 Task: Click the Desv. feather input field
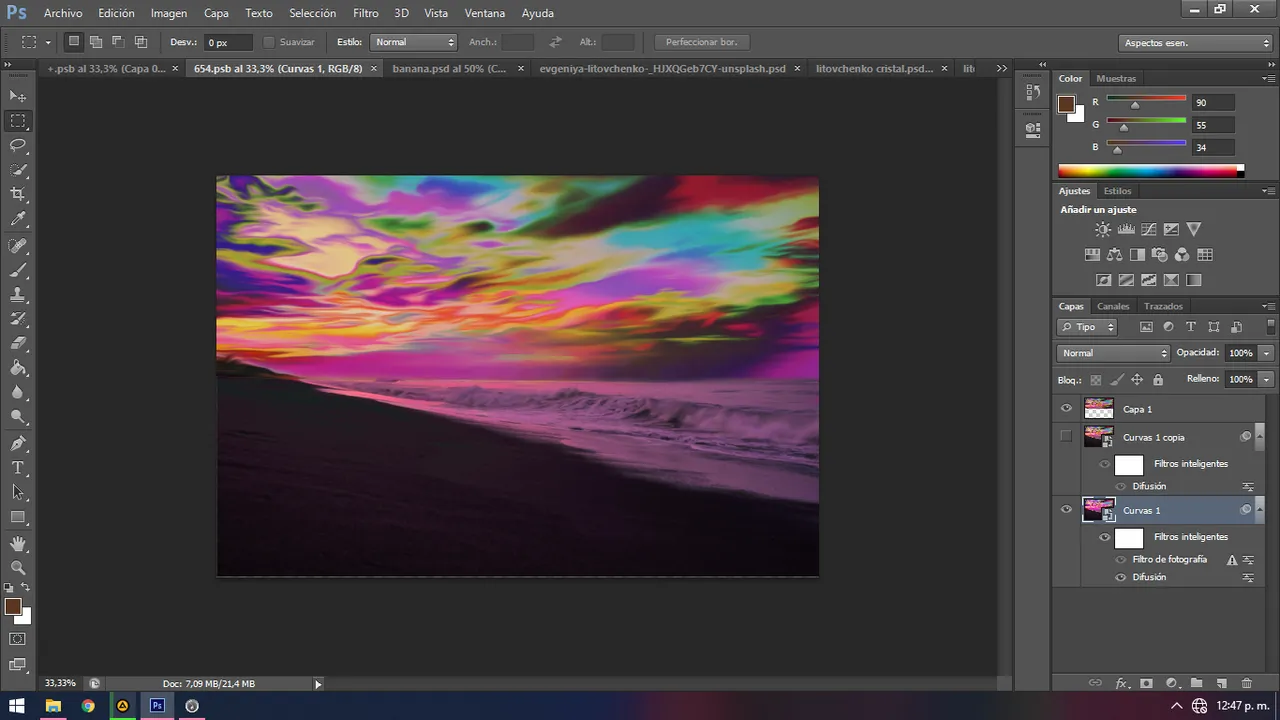[229, 42]
